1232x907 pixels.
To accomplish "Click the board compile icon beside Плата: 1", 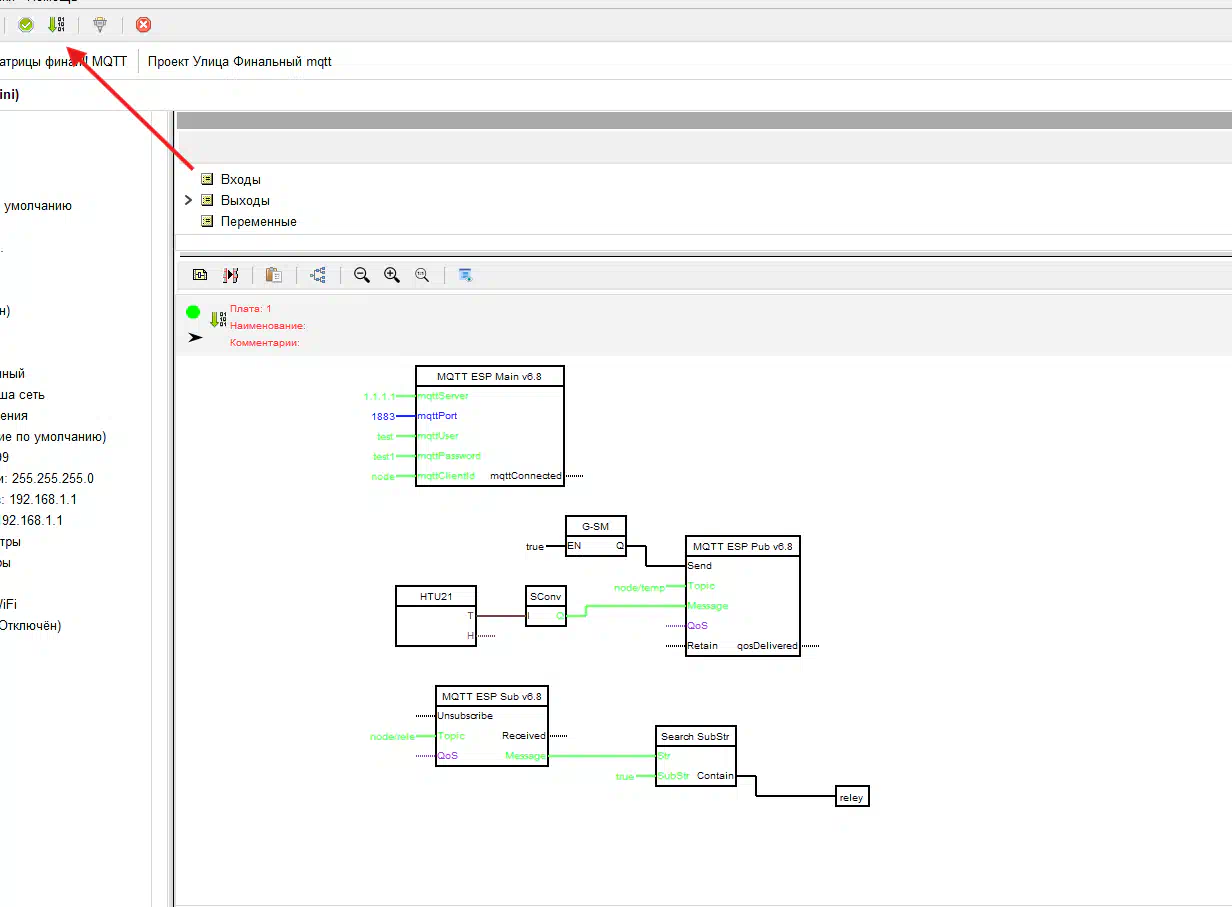I will click(218, 319).
